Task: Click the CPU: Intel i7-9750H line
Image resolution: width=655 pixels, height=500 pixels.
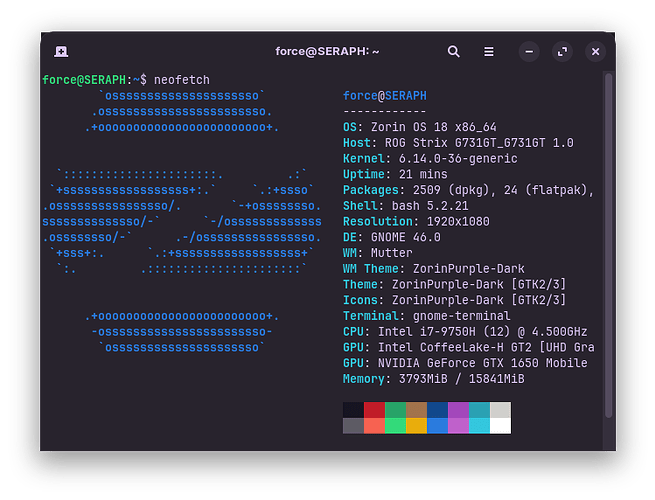Action: click(x=465, y=332)
